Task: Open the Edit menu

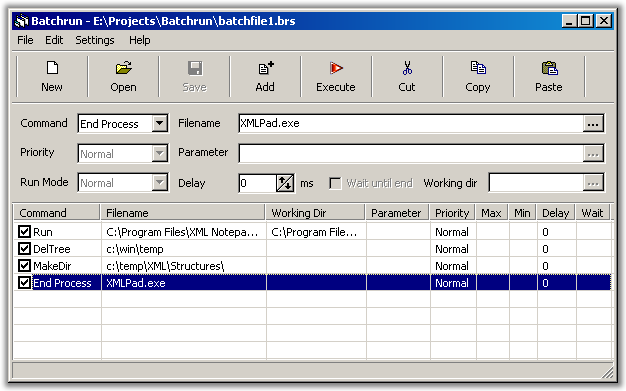Action: coord(54,40)
